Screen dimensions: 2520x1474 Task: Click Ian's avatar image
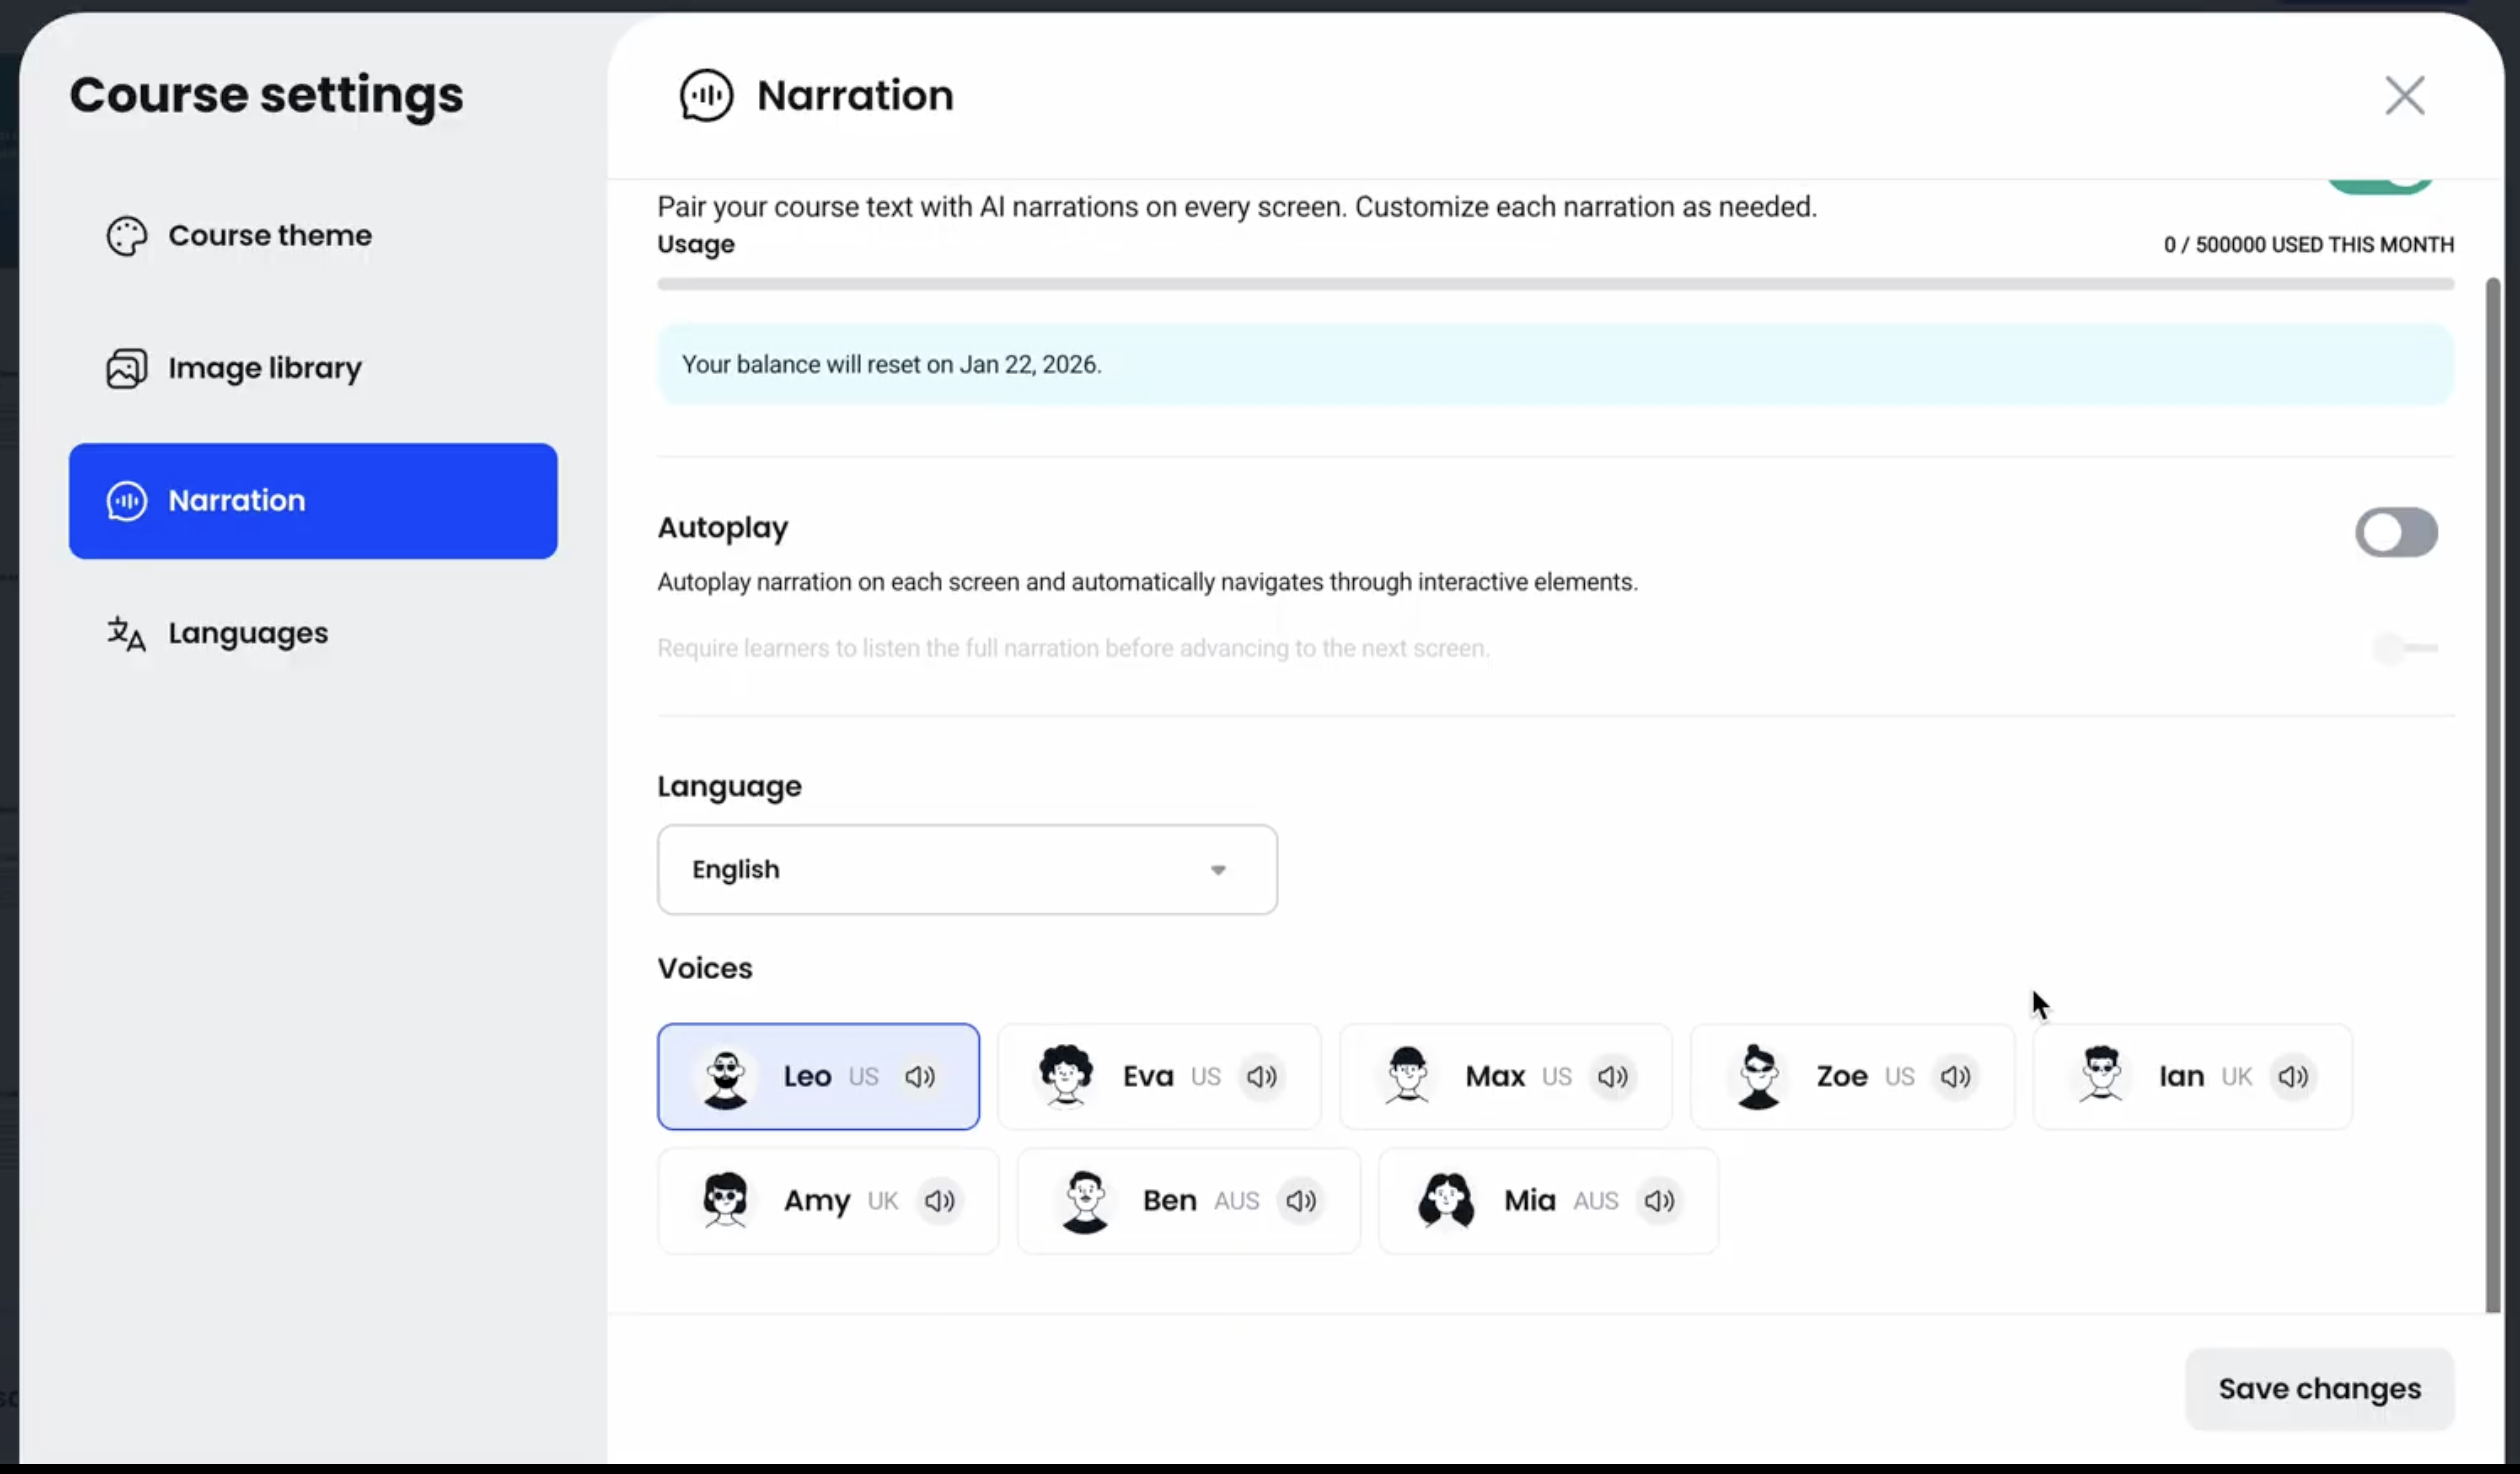[x=2101, y=1074]
